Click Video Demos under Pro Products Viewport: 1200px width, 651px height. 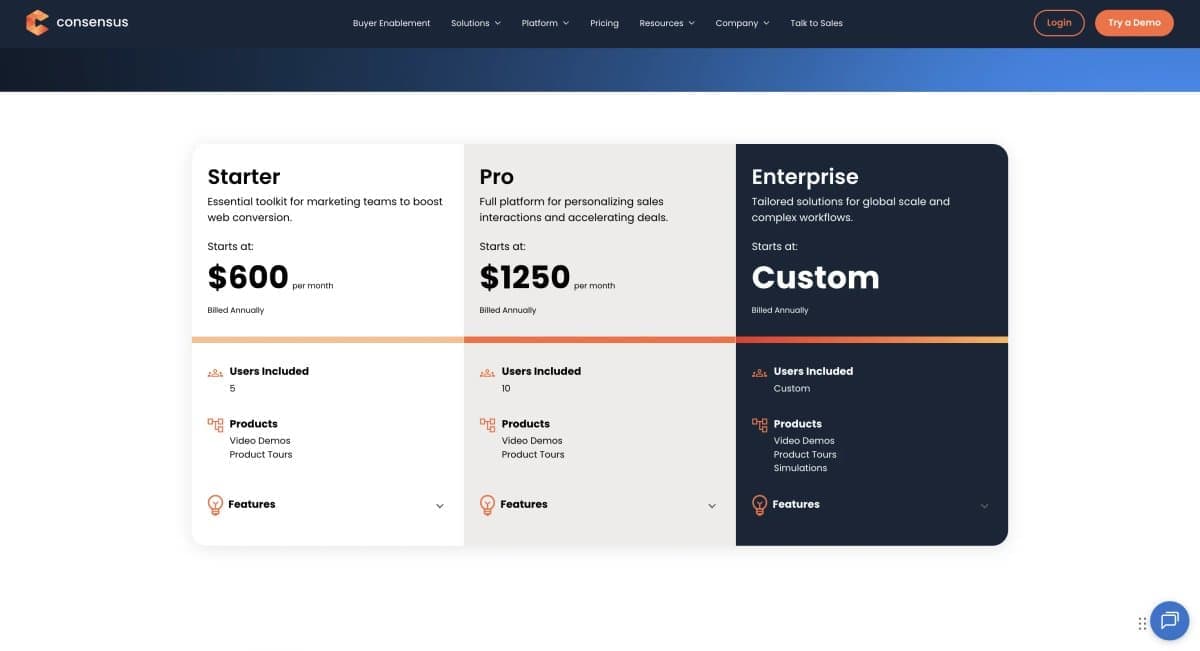[x=532, y=441]
